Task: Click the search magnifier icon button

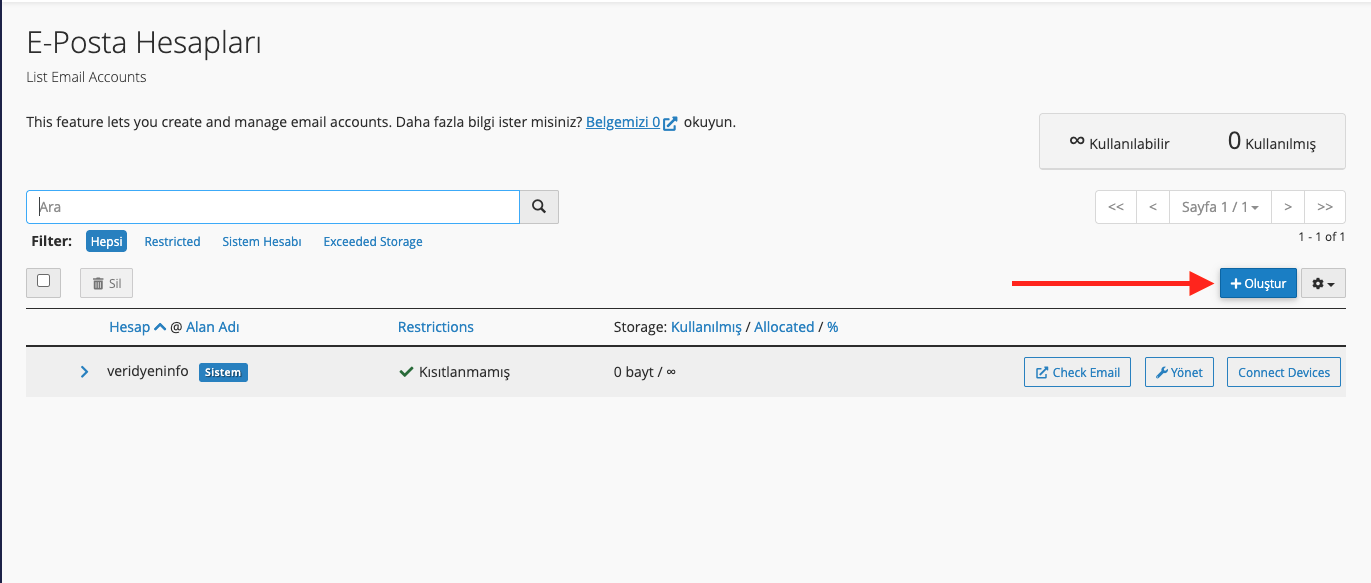Action: [x=539, y=207]
